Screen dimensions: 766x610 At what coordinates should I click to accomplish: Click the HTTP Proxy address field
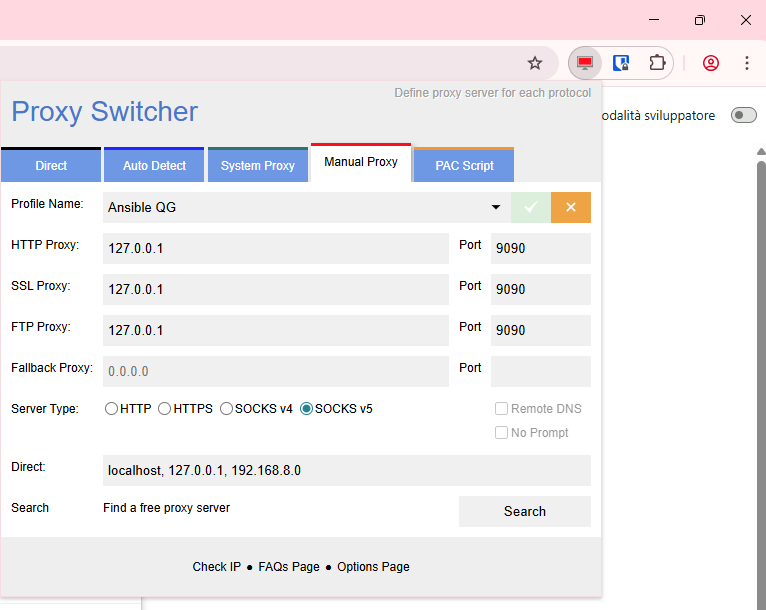point(275,249)
